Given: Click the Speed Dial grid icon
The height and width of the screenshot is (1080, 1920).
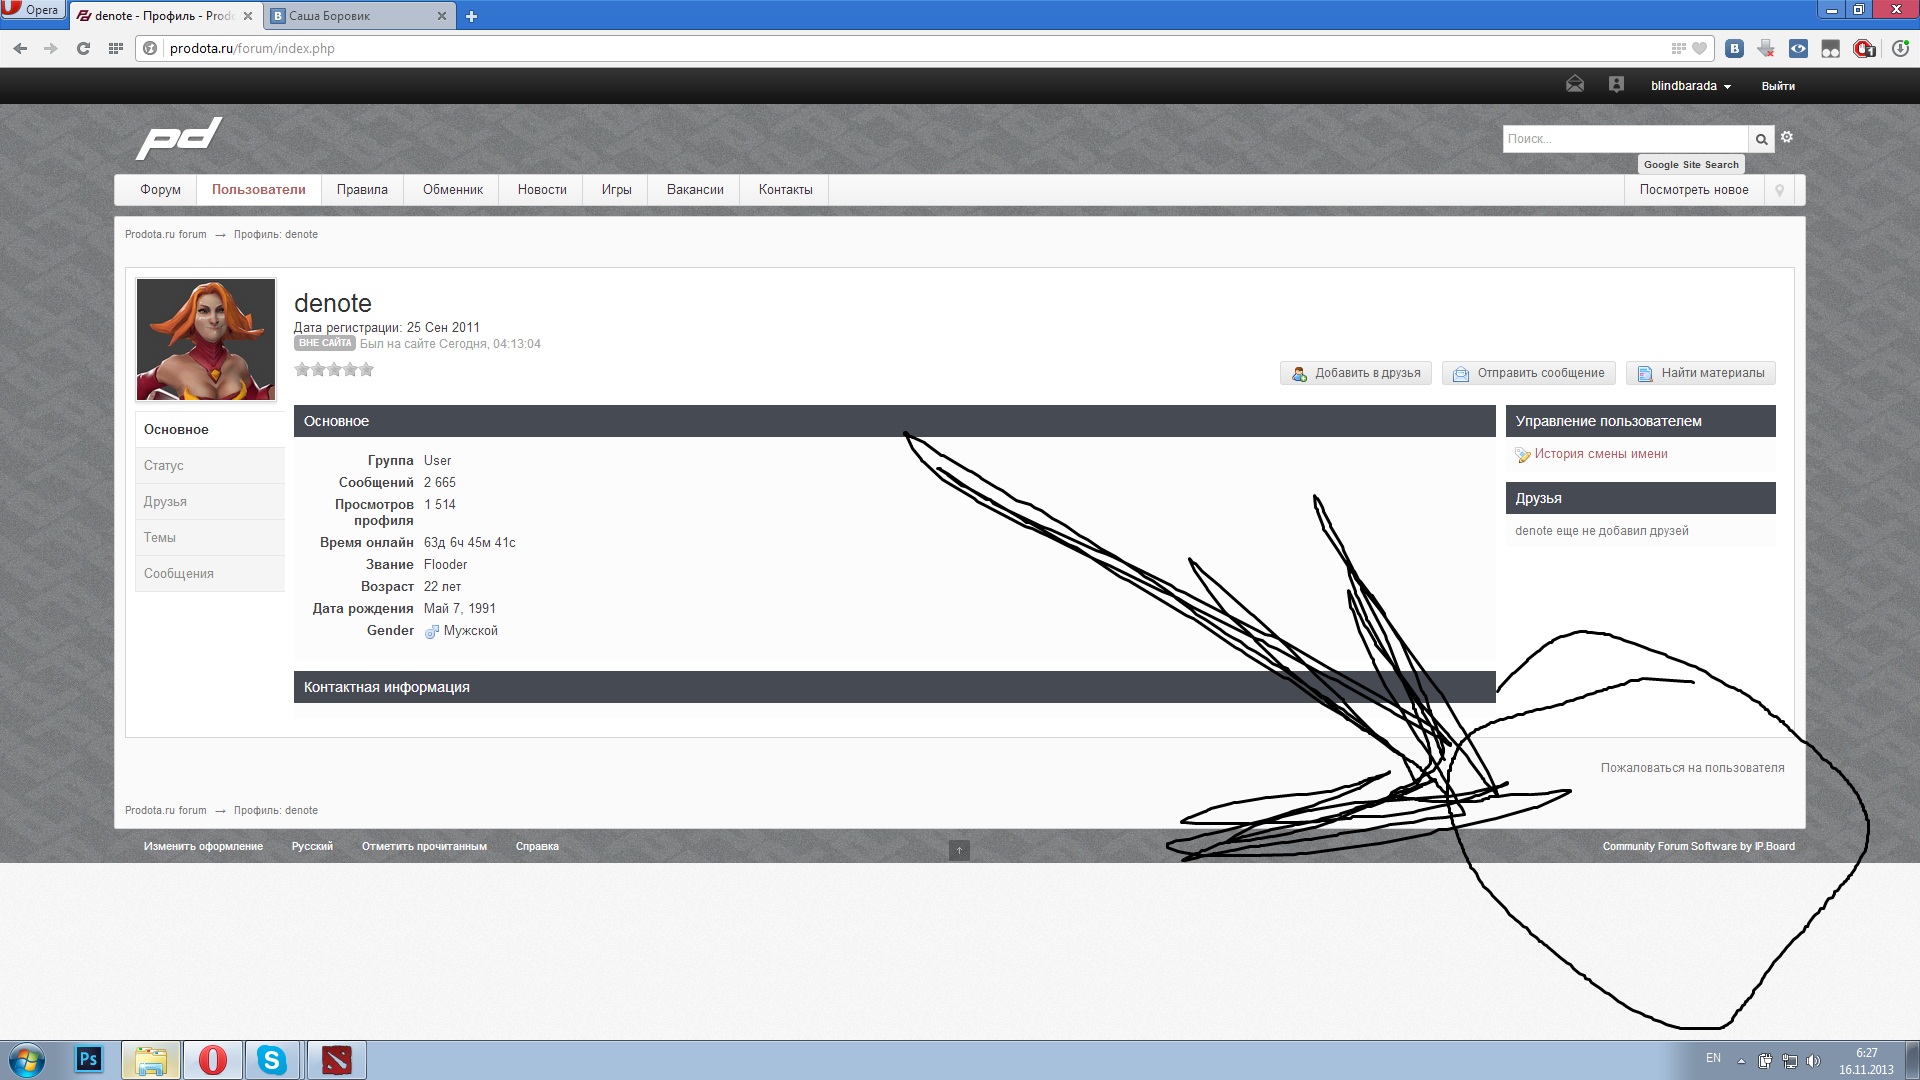Looking at the screenshot, I should (x=116, y=48).
